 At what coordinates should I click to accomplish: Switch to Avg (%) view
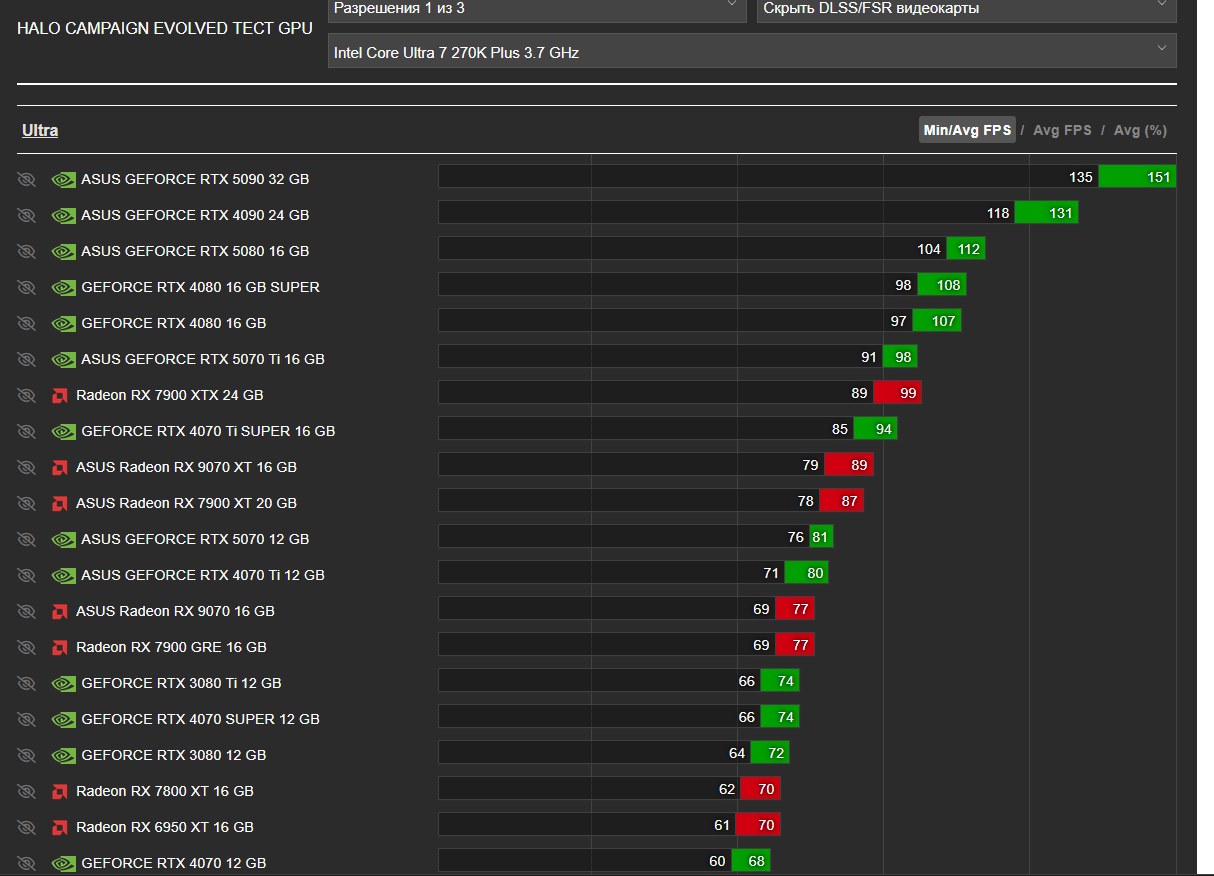click(1140, 130)
